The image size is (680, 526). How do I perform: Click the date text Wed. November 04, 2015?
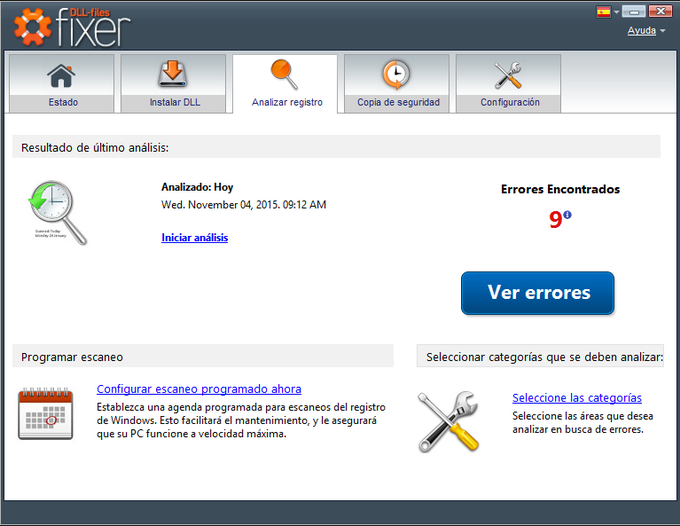pos(244,205)
